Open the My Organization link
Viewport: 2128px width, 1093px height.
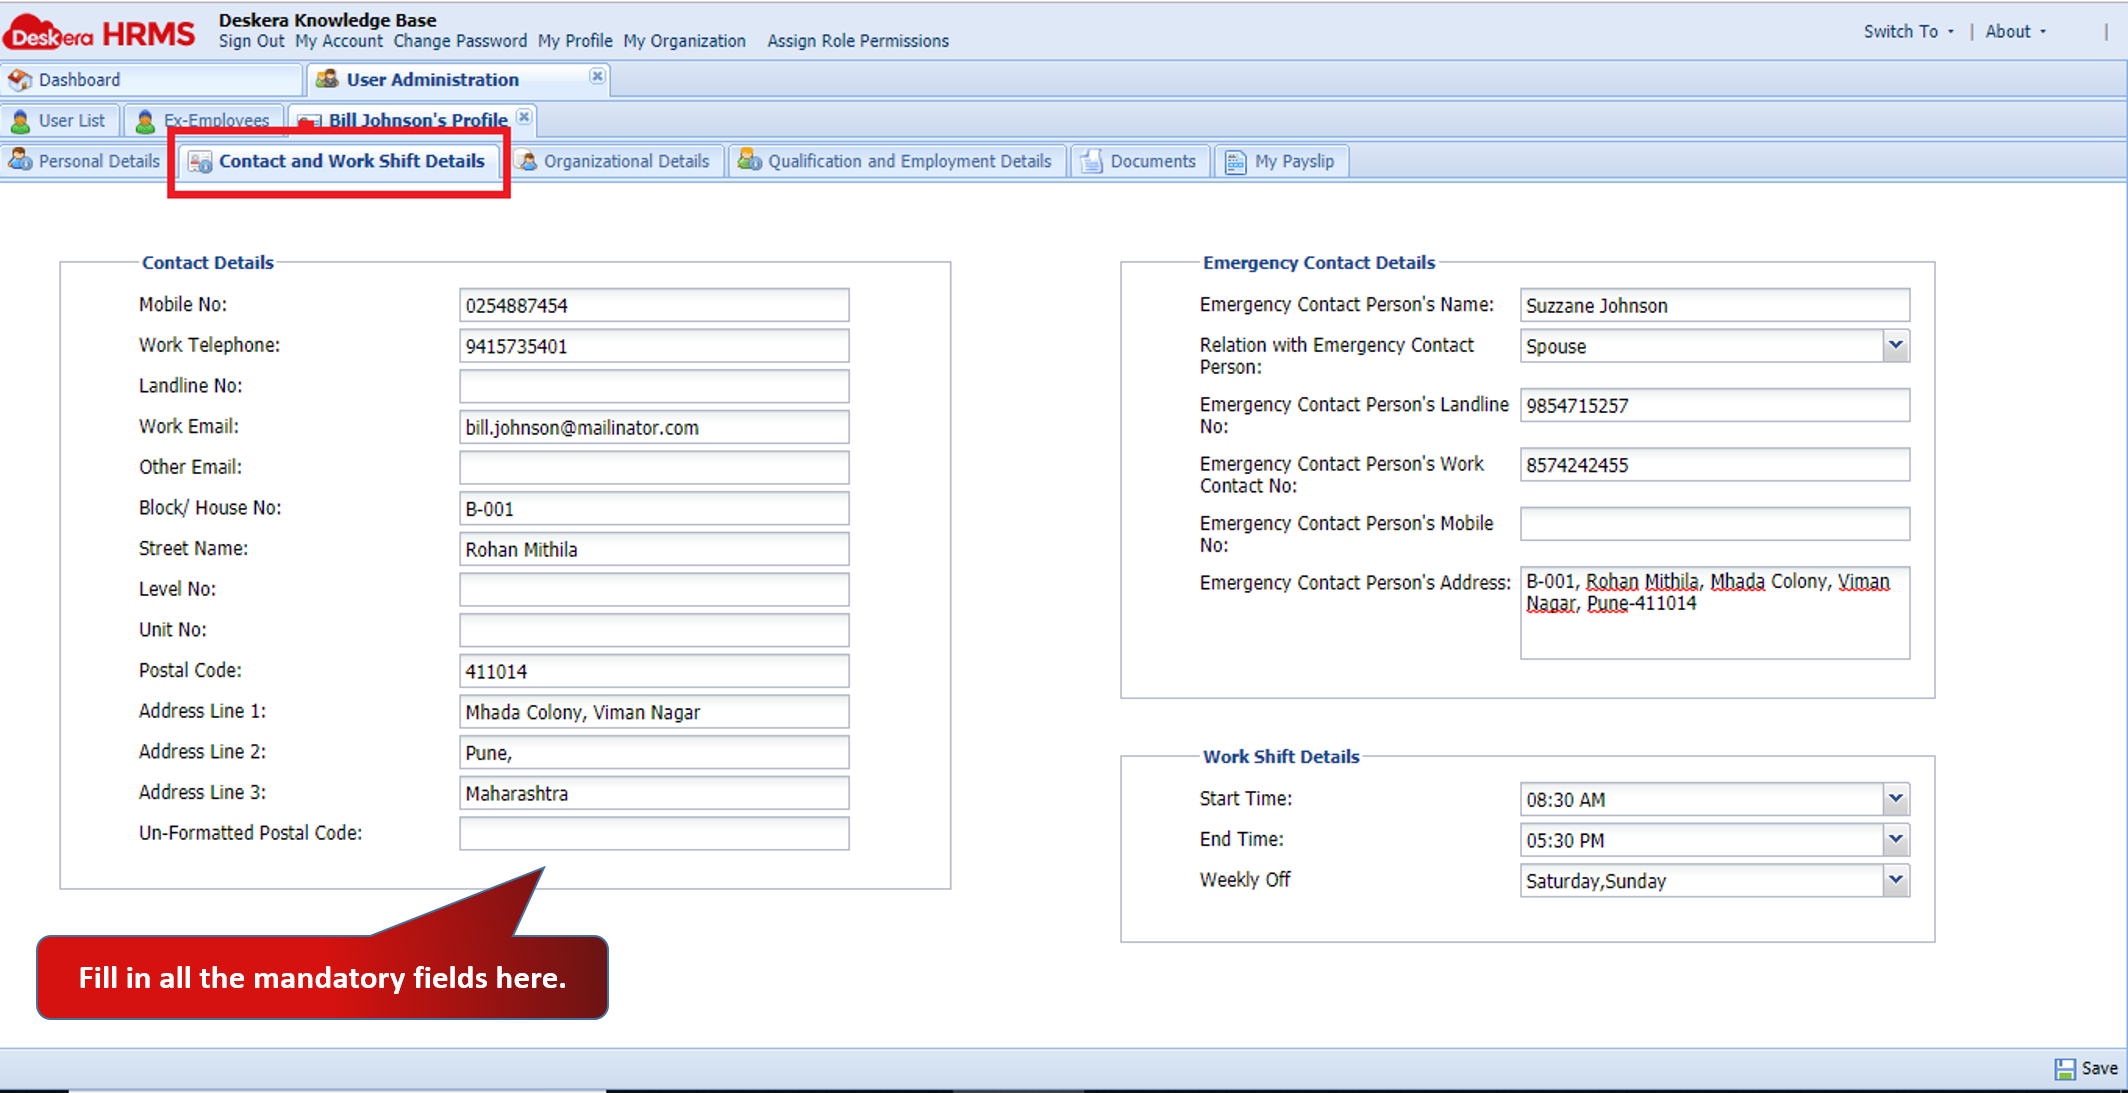684,41
